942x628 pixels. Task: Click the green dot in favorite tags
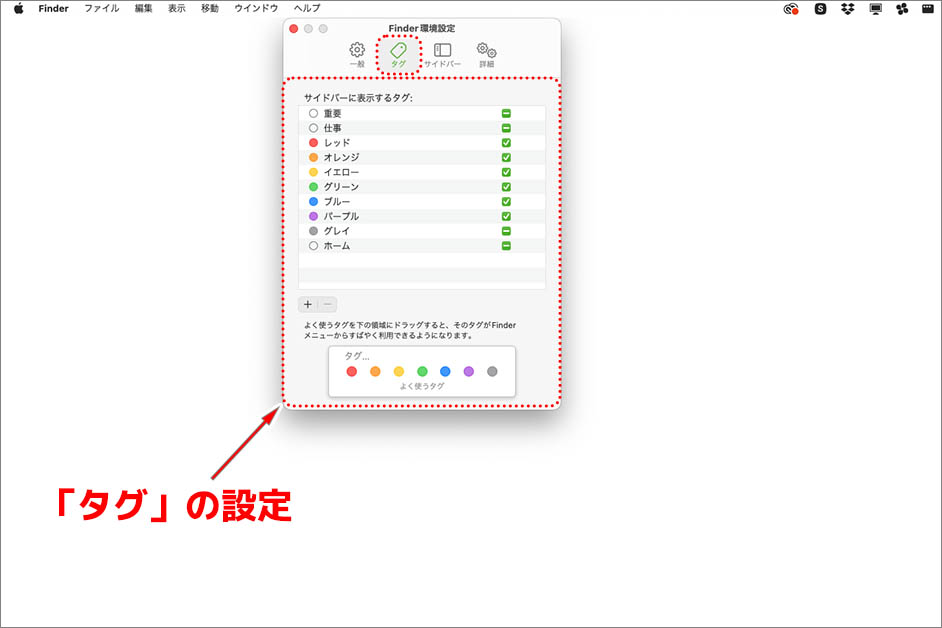[422, 371]
